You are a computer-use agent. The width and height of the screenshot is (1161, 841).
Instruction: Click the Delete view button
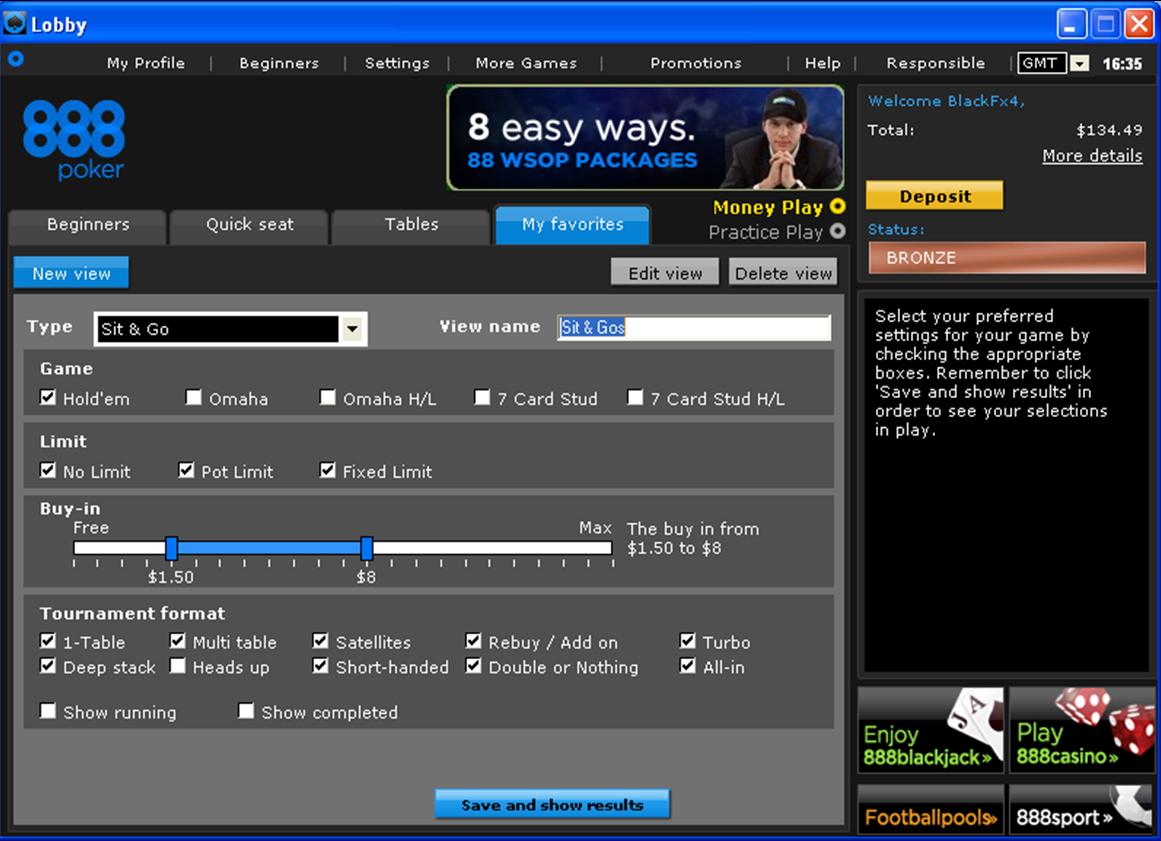point(783,272)
